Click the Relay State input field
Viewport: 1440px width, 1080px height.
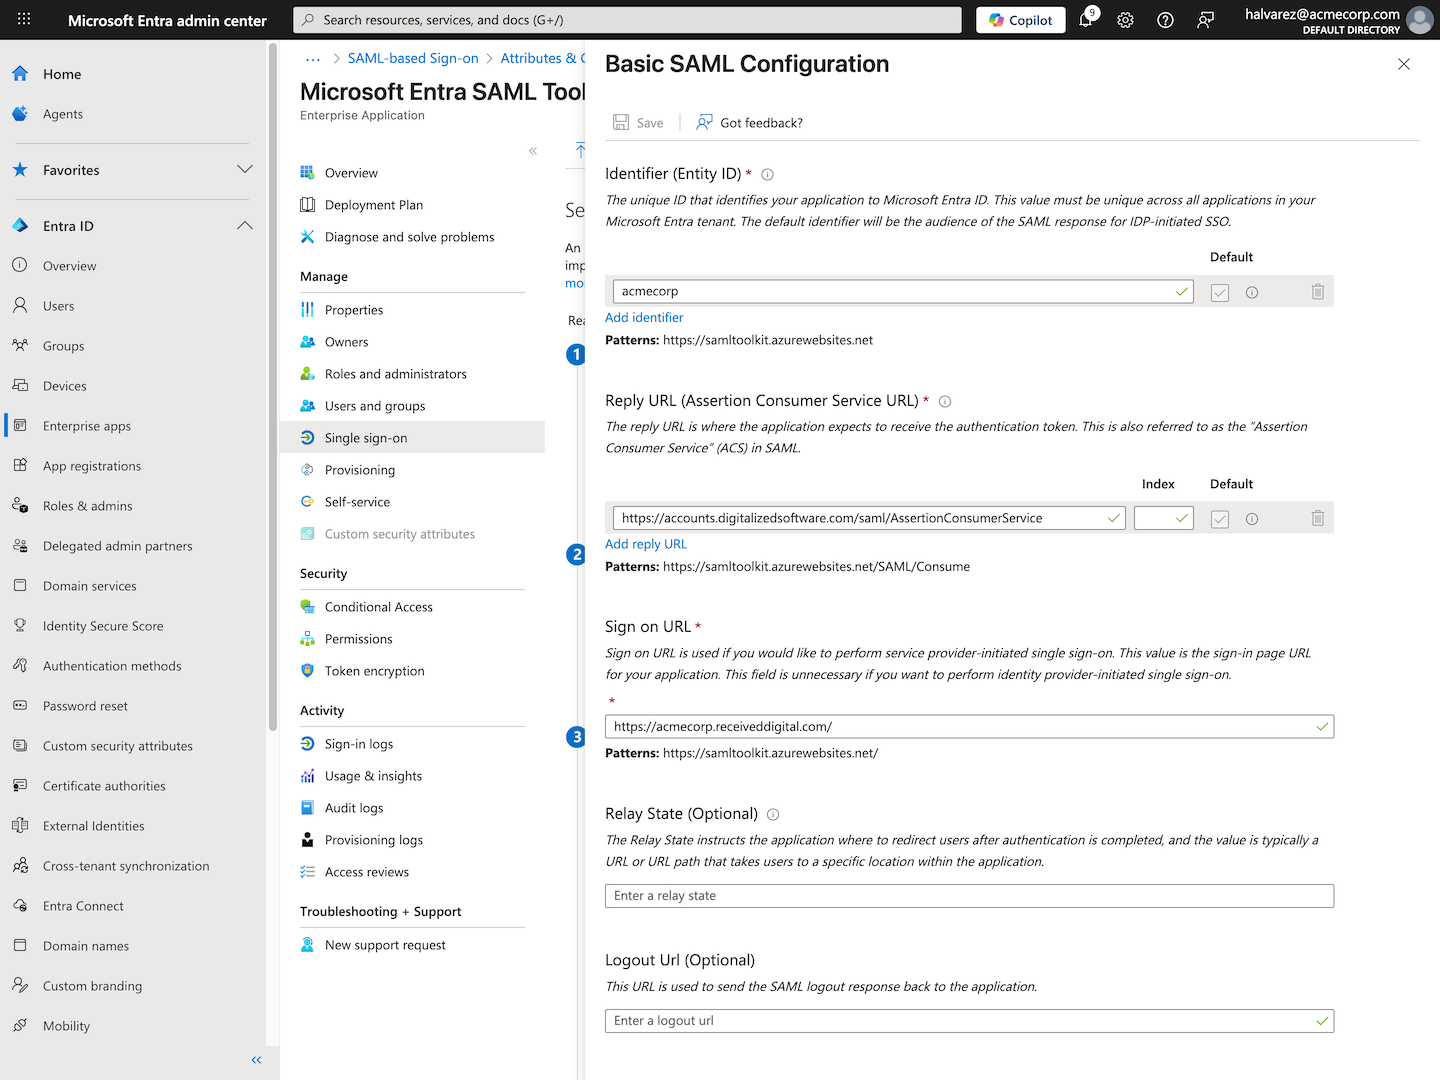point(969,896)
